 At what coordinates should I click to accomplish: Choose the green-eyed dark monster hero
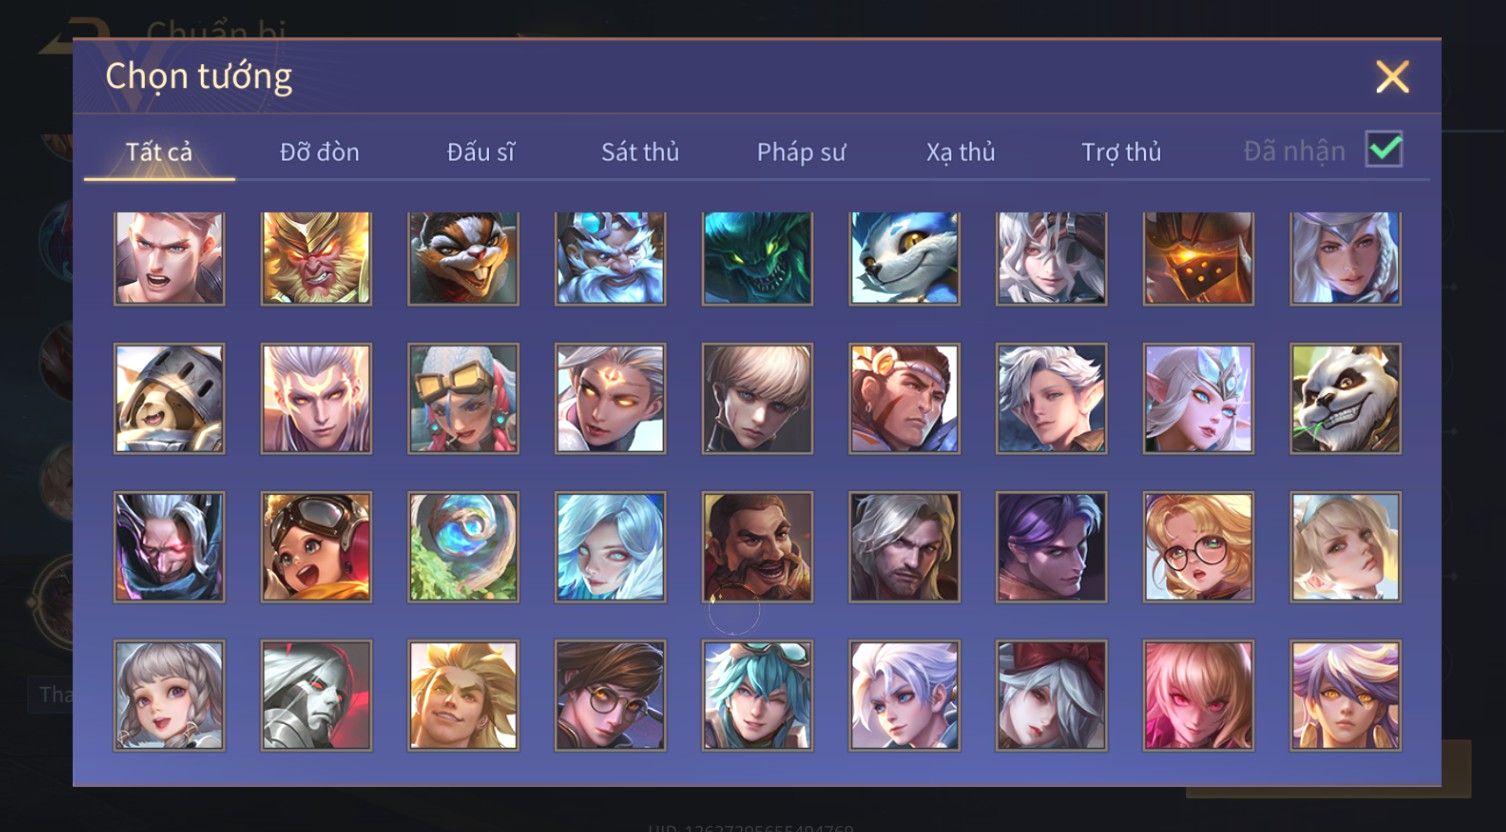click(757, 258)
